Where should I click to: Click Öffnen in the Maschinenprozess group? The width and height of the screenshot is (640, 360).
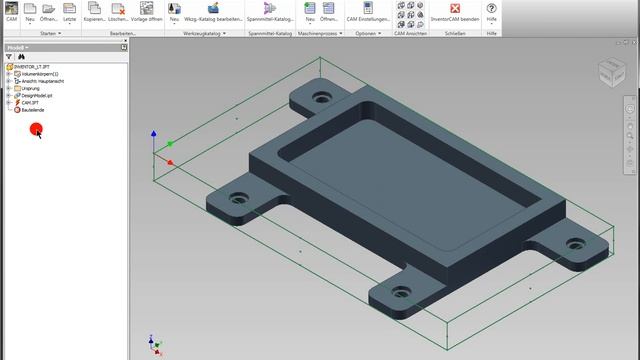[329, 11]
